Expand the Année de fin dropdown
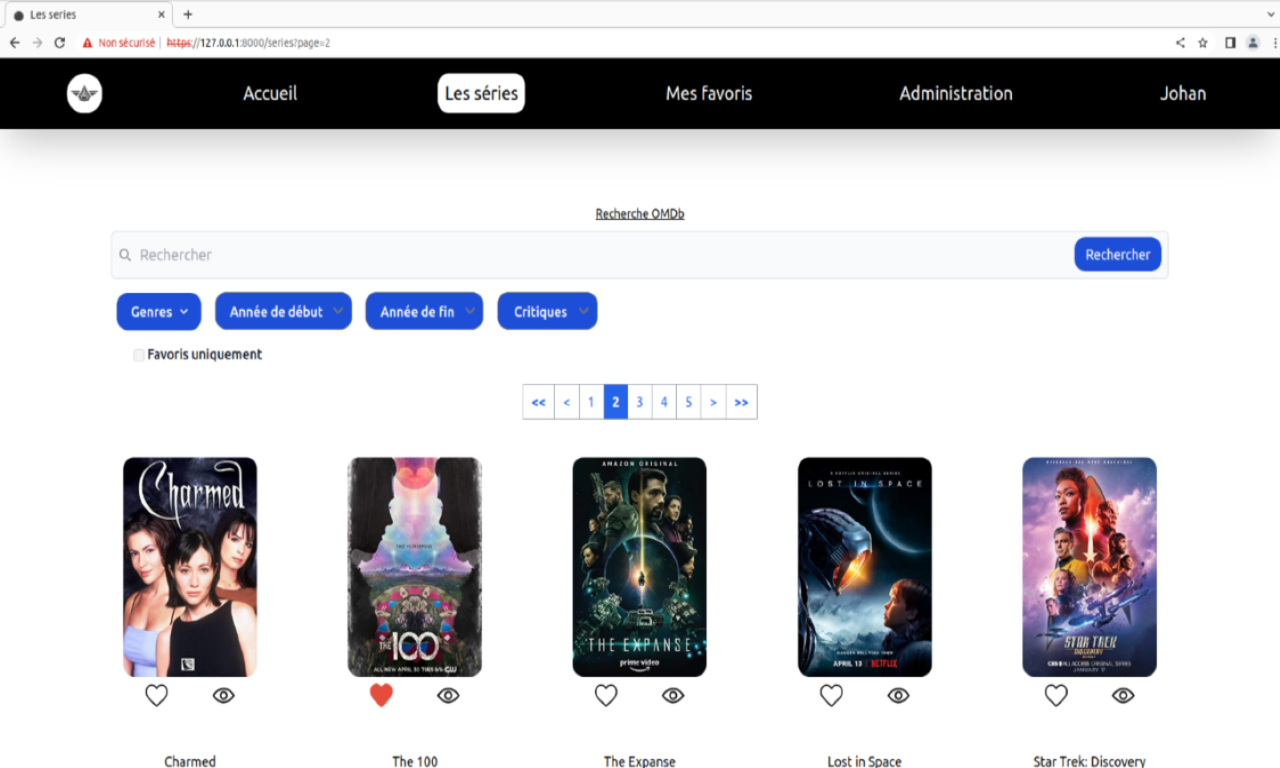Image resolution: width=1280 pixels, height=768 pixels. point(424,311)
